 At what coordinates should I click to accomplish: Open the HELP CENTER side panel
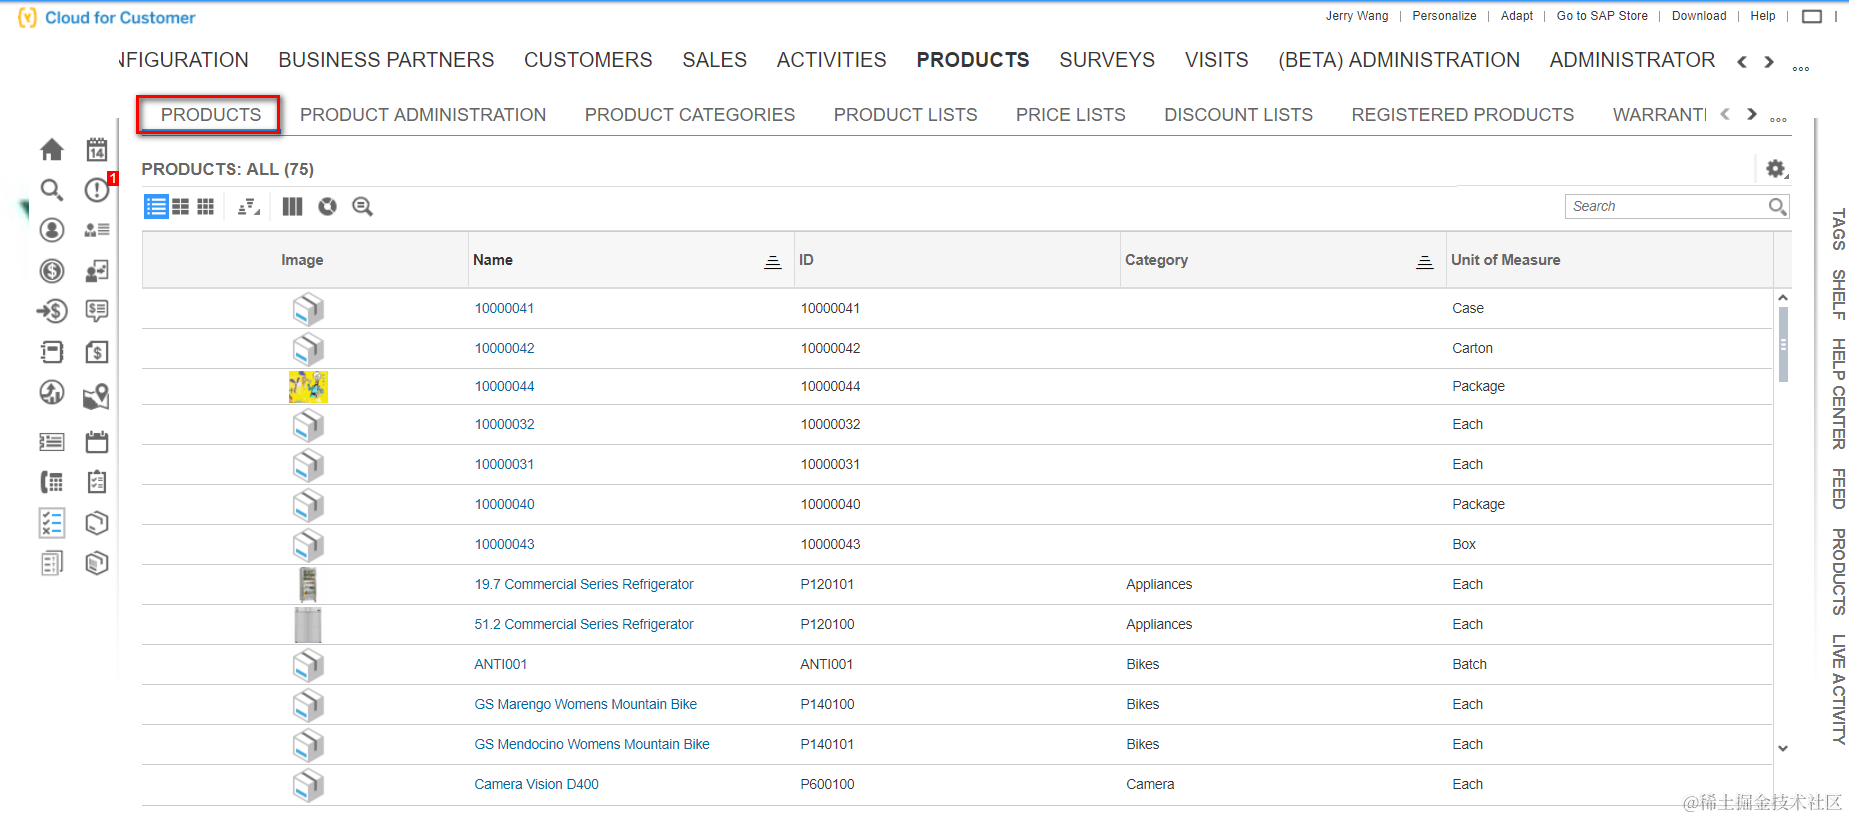click(x=1838, y=393)
